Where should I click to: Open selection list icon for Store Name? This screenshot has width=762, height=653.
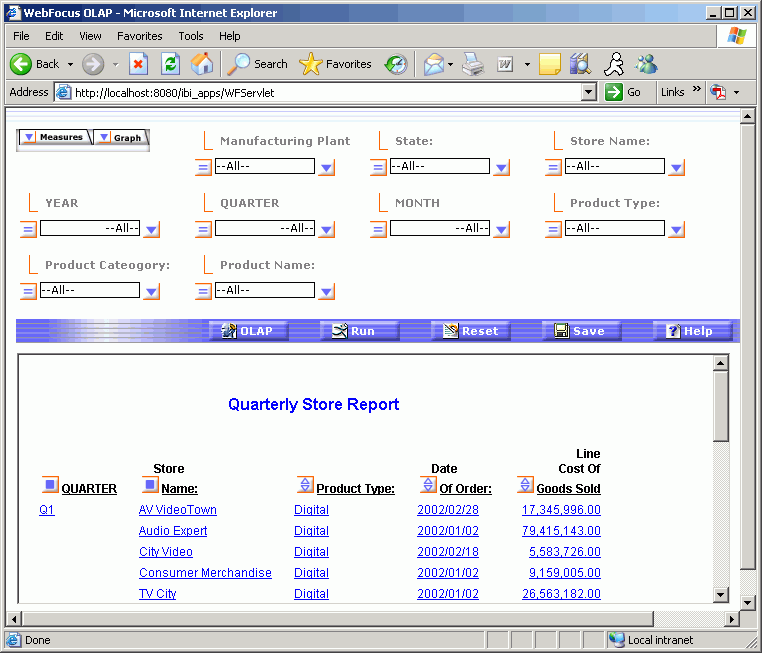tap(553, 168)
